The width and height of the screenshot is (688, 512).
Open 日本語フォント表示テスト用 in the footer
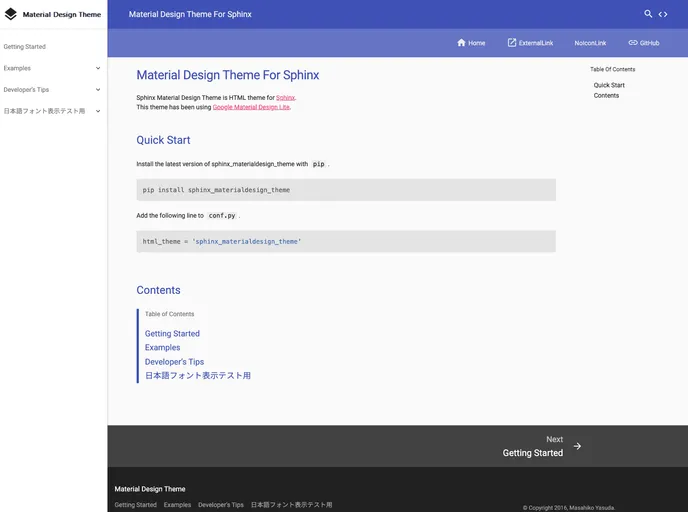(x=291, y=505)
